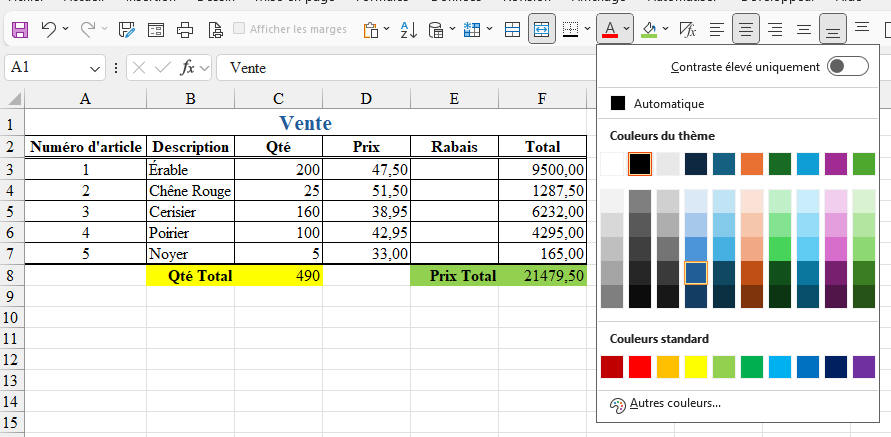Click the Undo arrow icon
The height and width of the screenshot is (437, 891).
point(49,29)
